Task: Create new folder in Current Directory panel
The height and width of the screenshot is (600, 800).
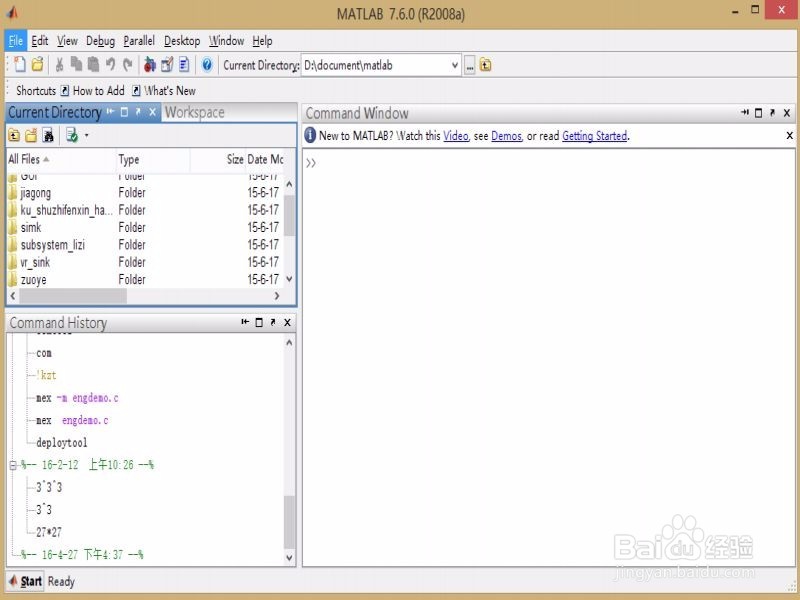Action: [31, 136]
